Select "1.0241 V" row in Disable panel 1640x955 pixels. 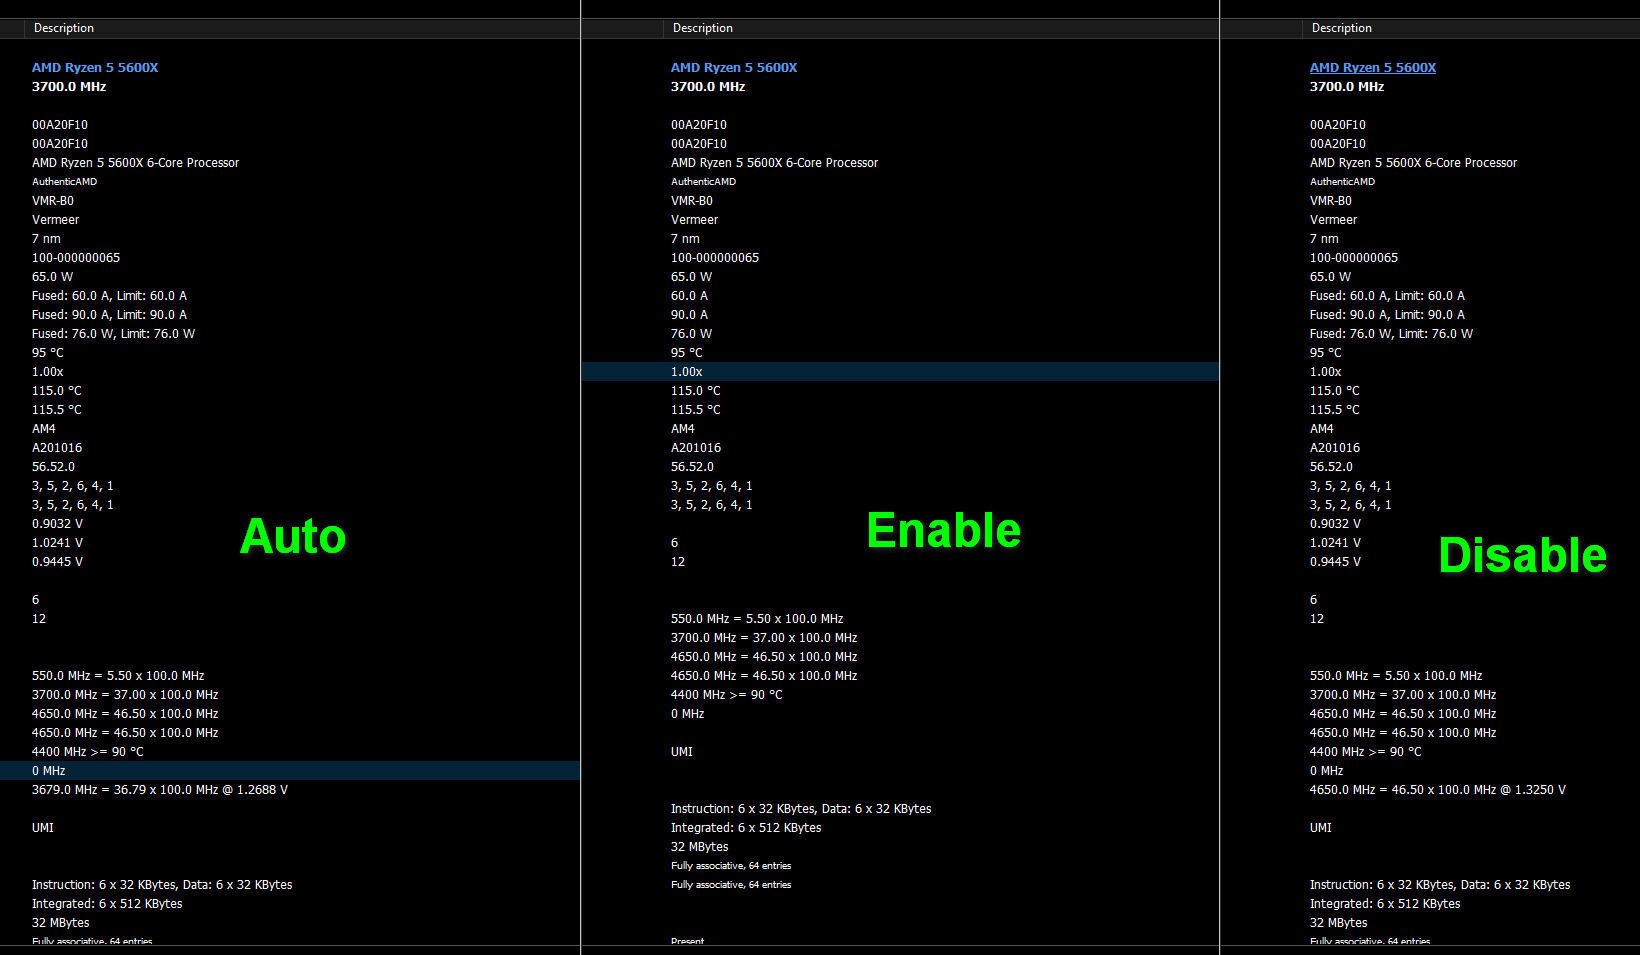1336,543
